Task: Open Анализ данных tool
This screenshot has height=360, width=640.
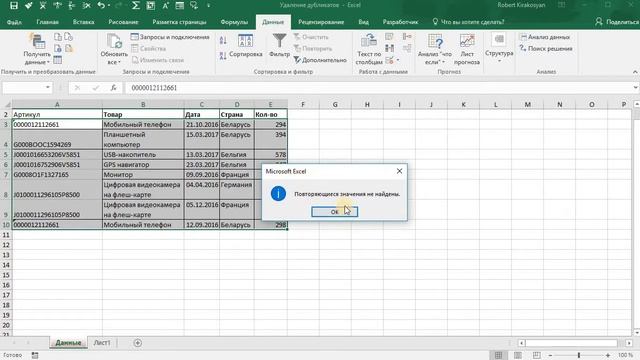Action: coord(545,37)
